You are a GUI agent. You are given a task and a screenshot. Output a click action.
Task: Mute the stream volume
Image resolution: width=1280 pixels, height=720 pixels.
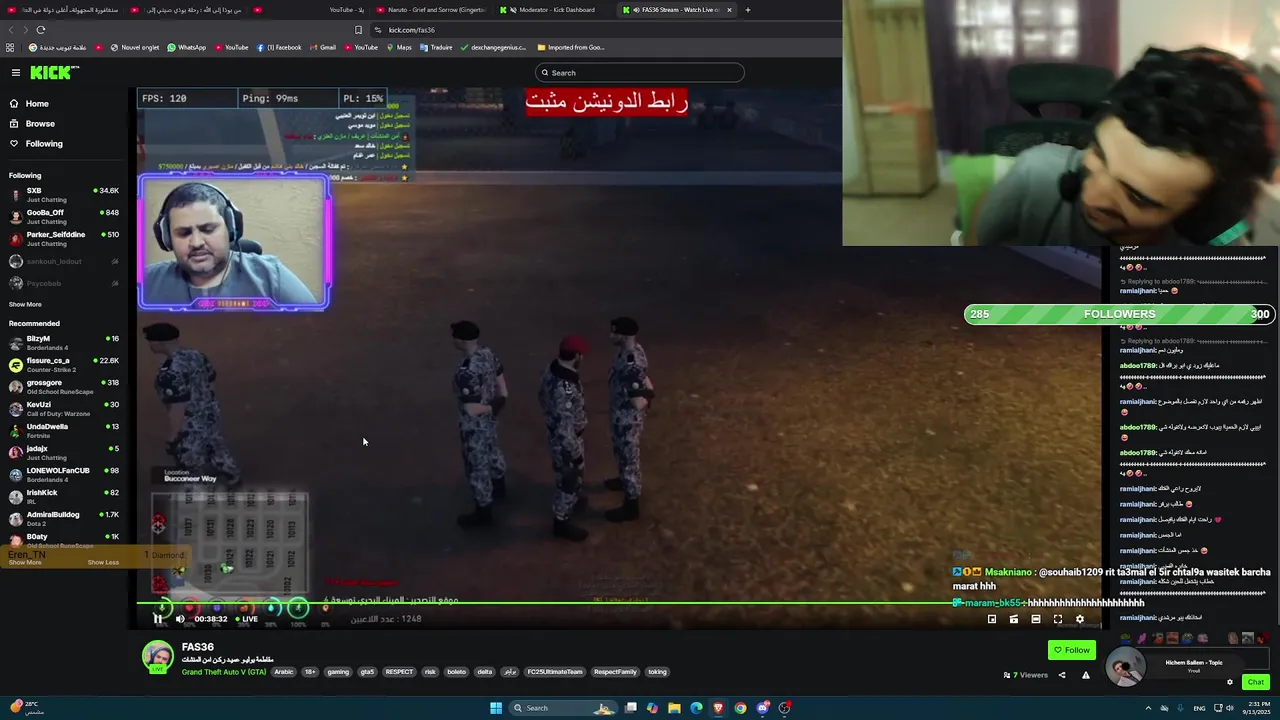pyautogui.click(x=180, y=619)
